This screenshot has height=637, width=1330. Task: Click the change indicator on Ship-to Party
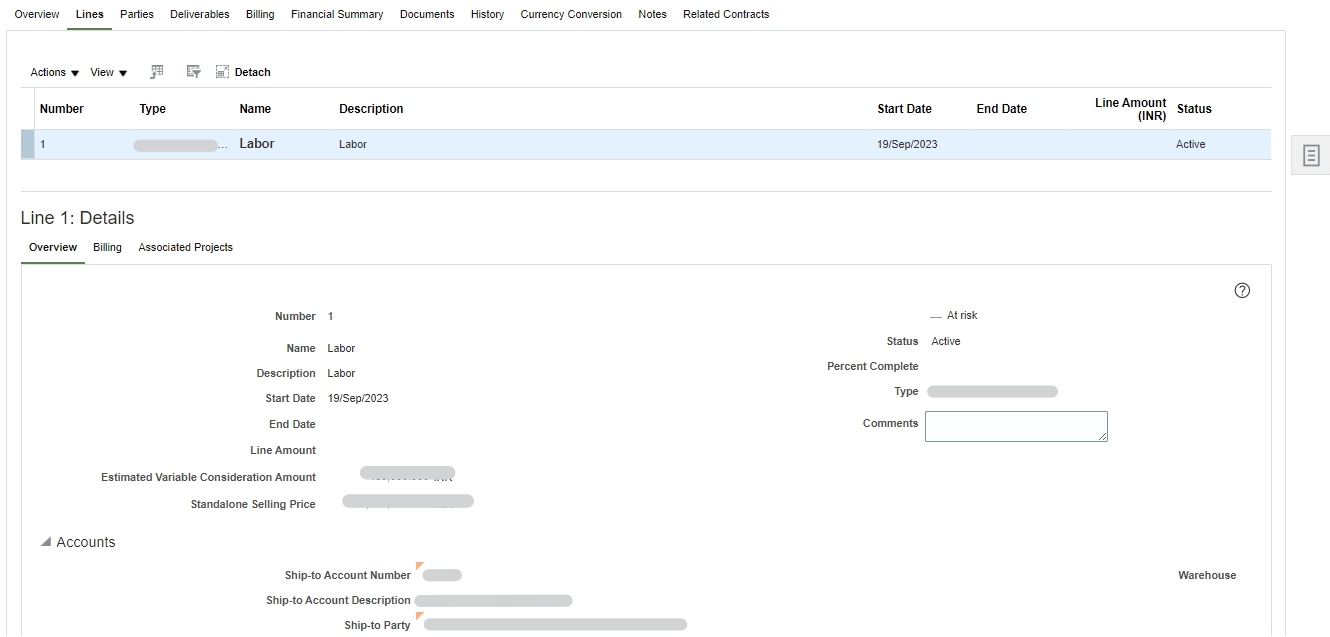(417, 617)
